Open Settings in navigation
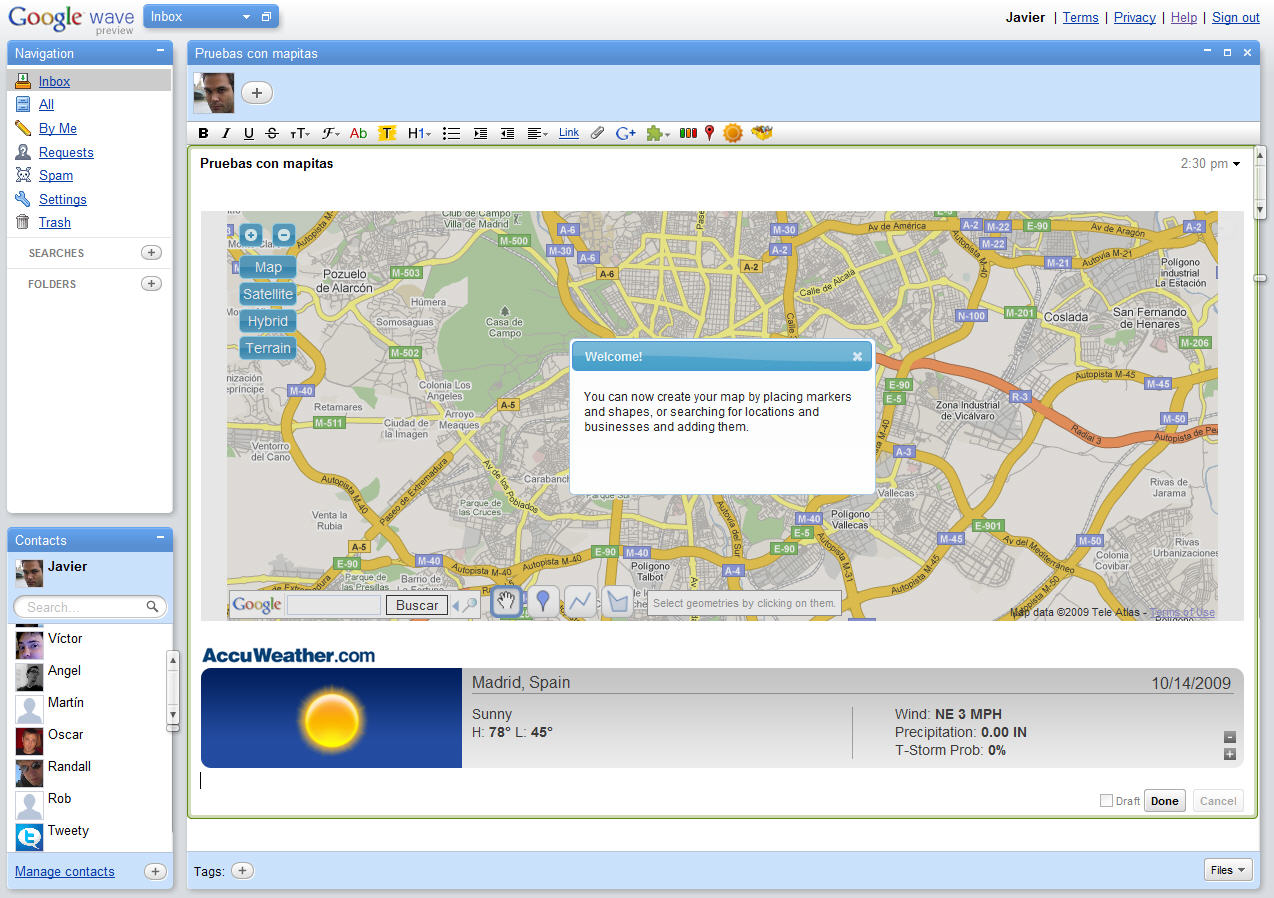 63,199
